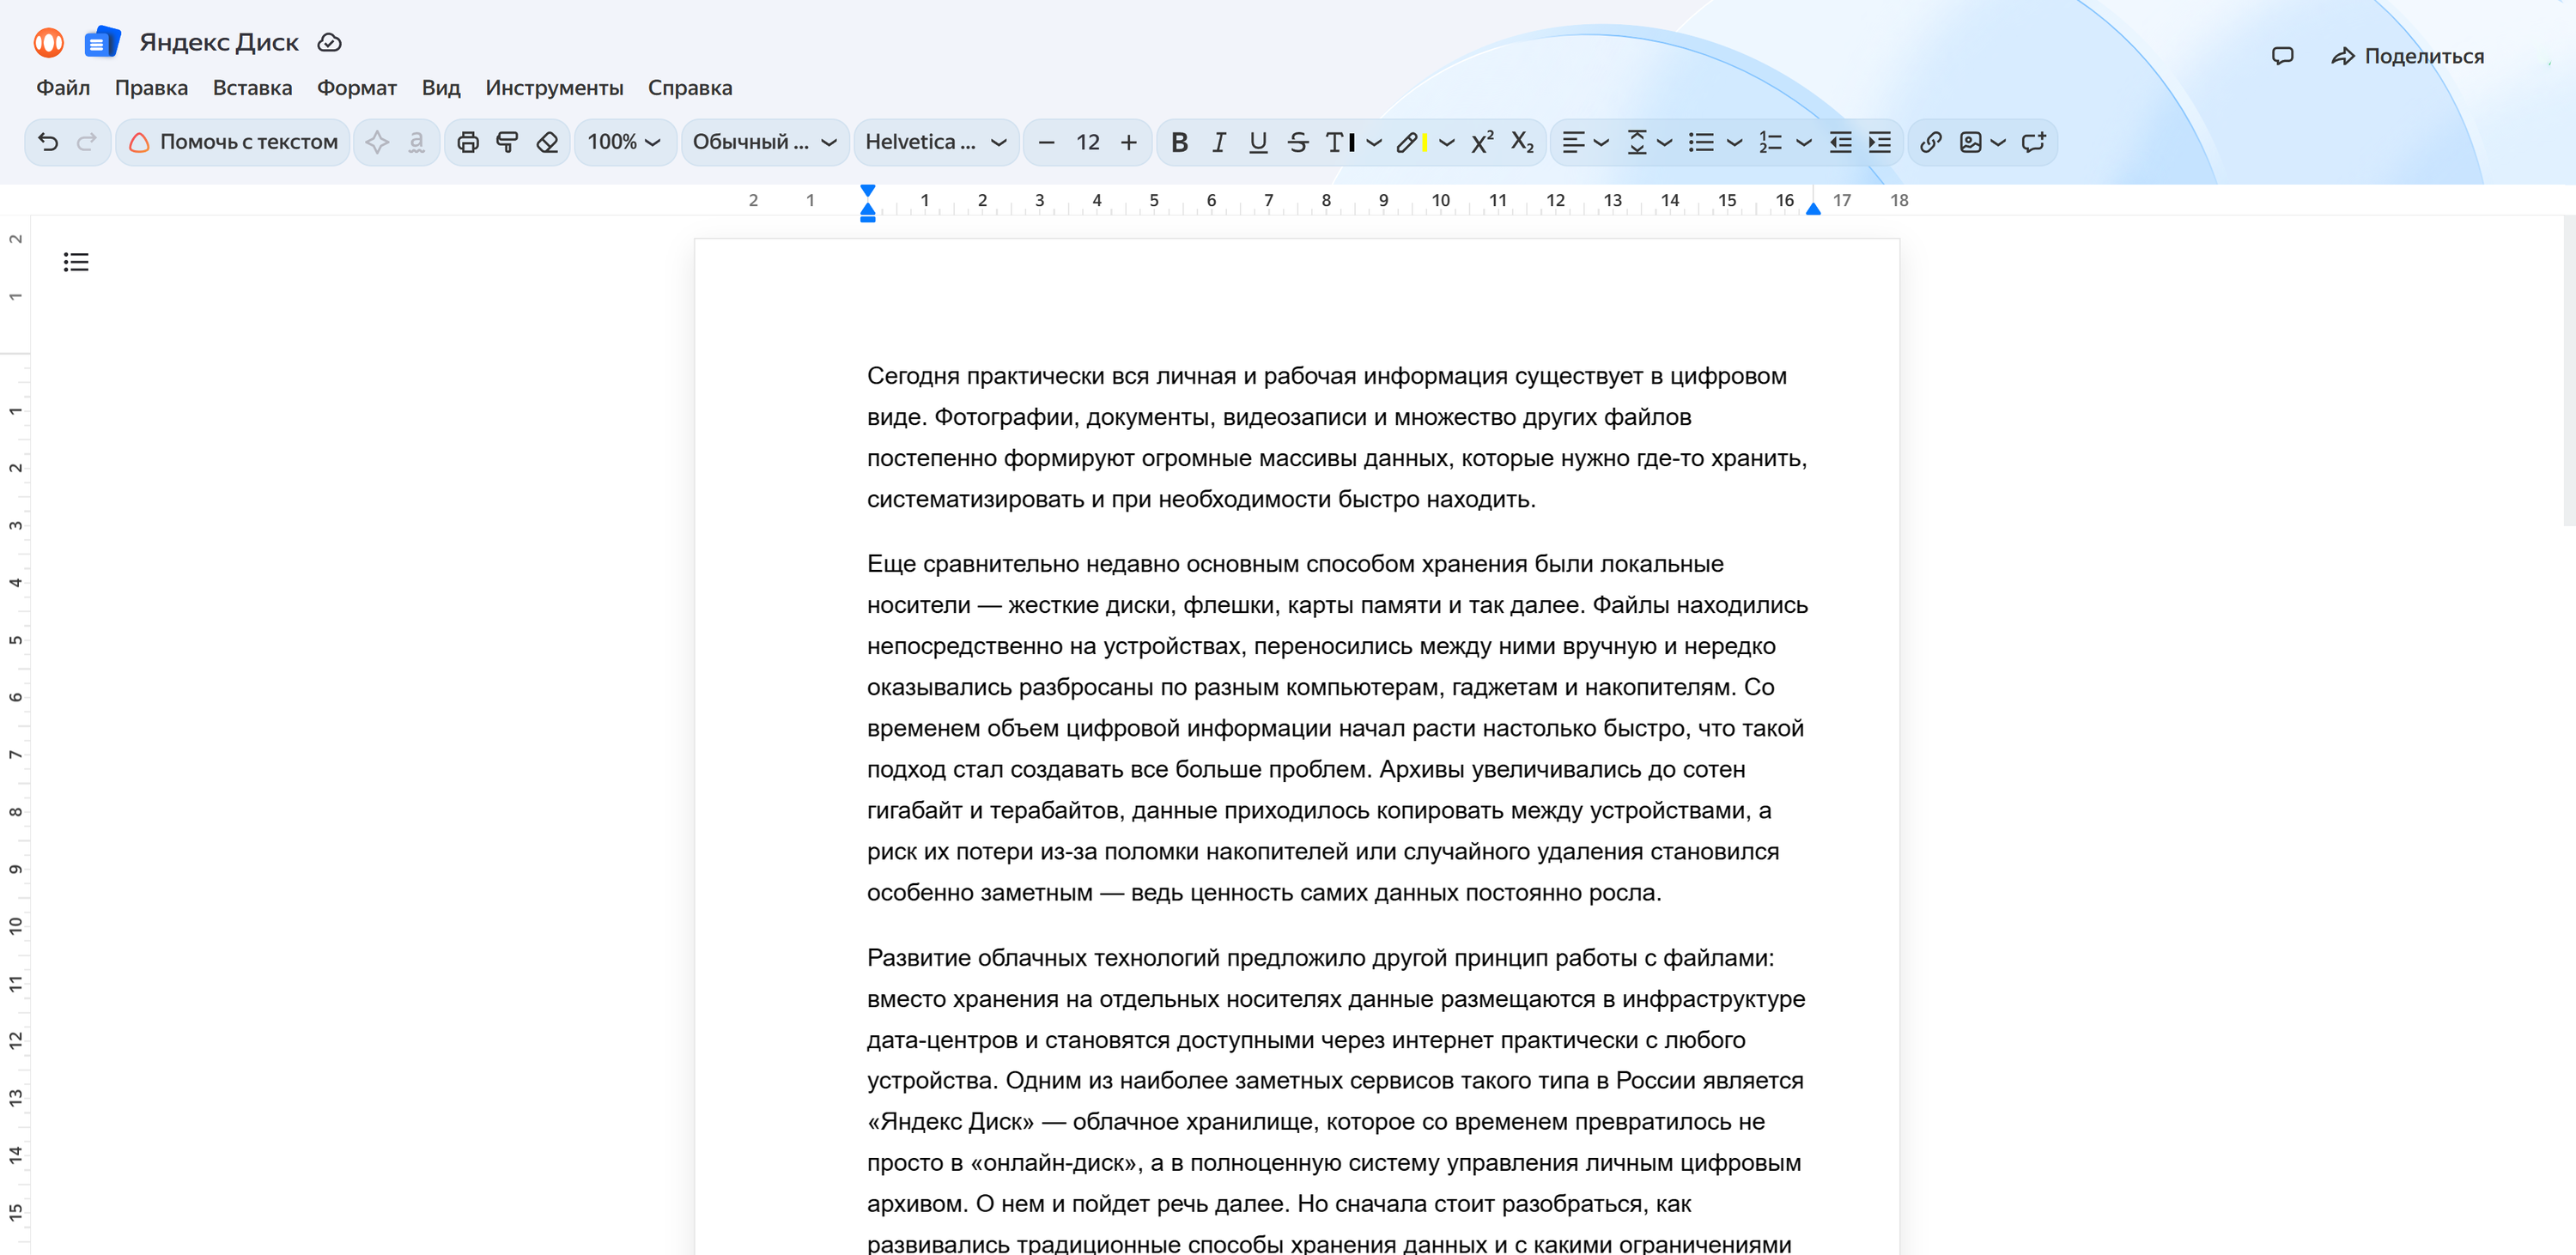Open the 100% zoom dropdown
The height and width of the screenshot is (1255, 2576).
tap(624, 142)
